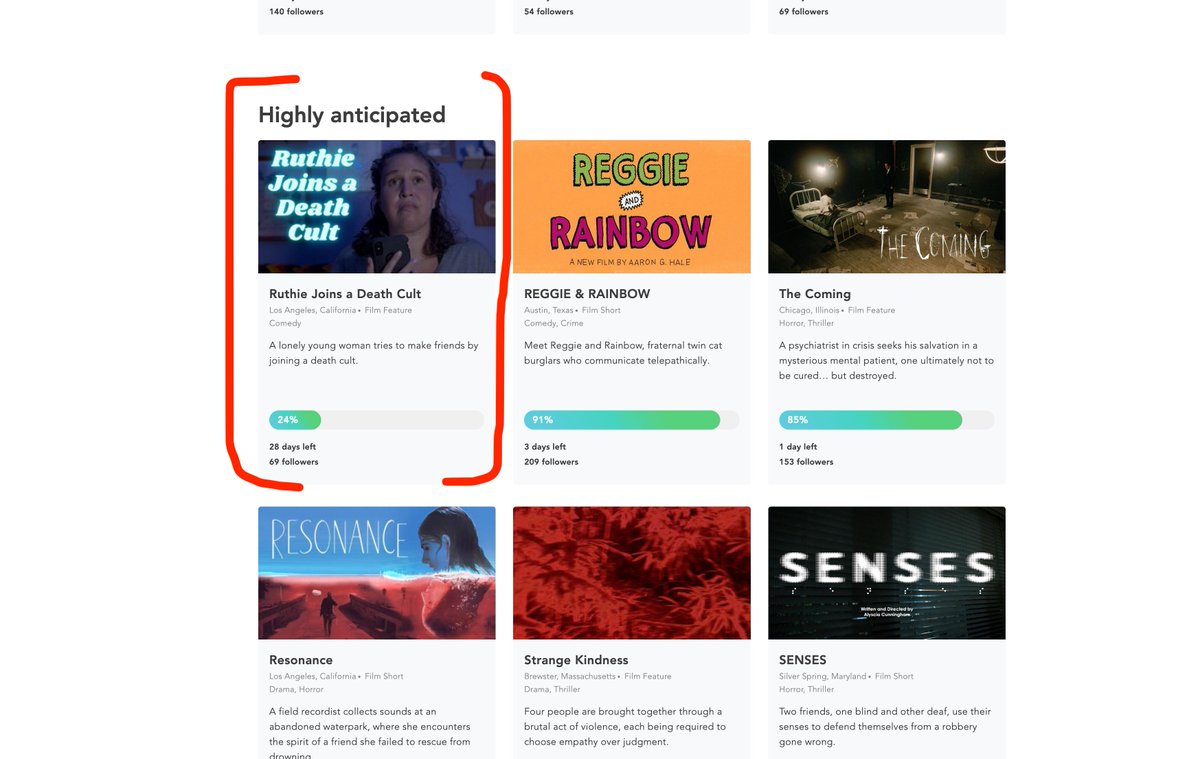Click 'Film Feature' label under Strange Kindness
The image size is (1200, 759).
[648, 677]
